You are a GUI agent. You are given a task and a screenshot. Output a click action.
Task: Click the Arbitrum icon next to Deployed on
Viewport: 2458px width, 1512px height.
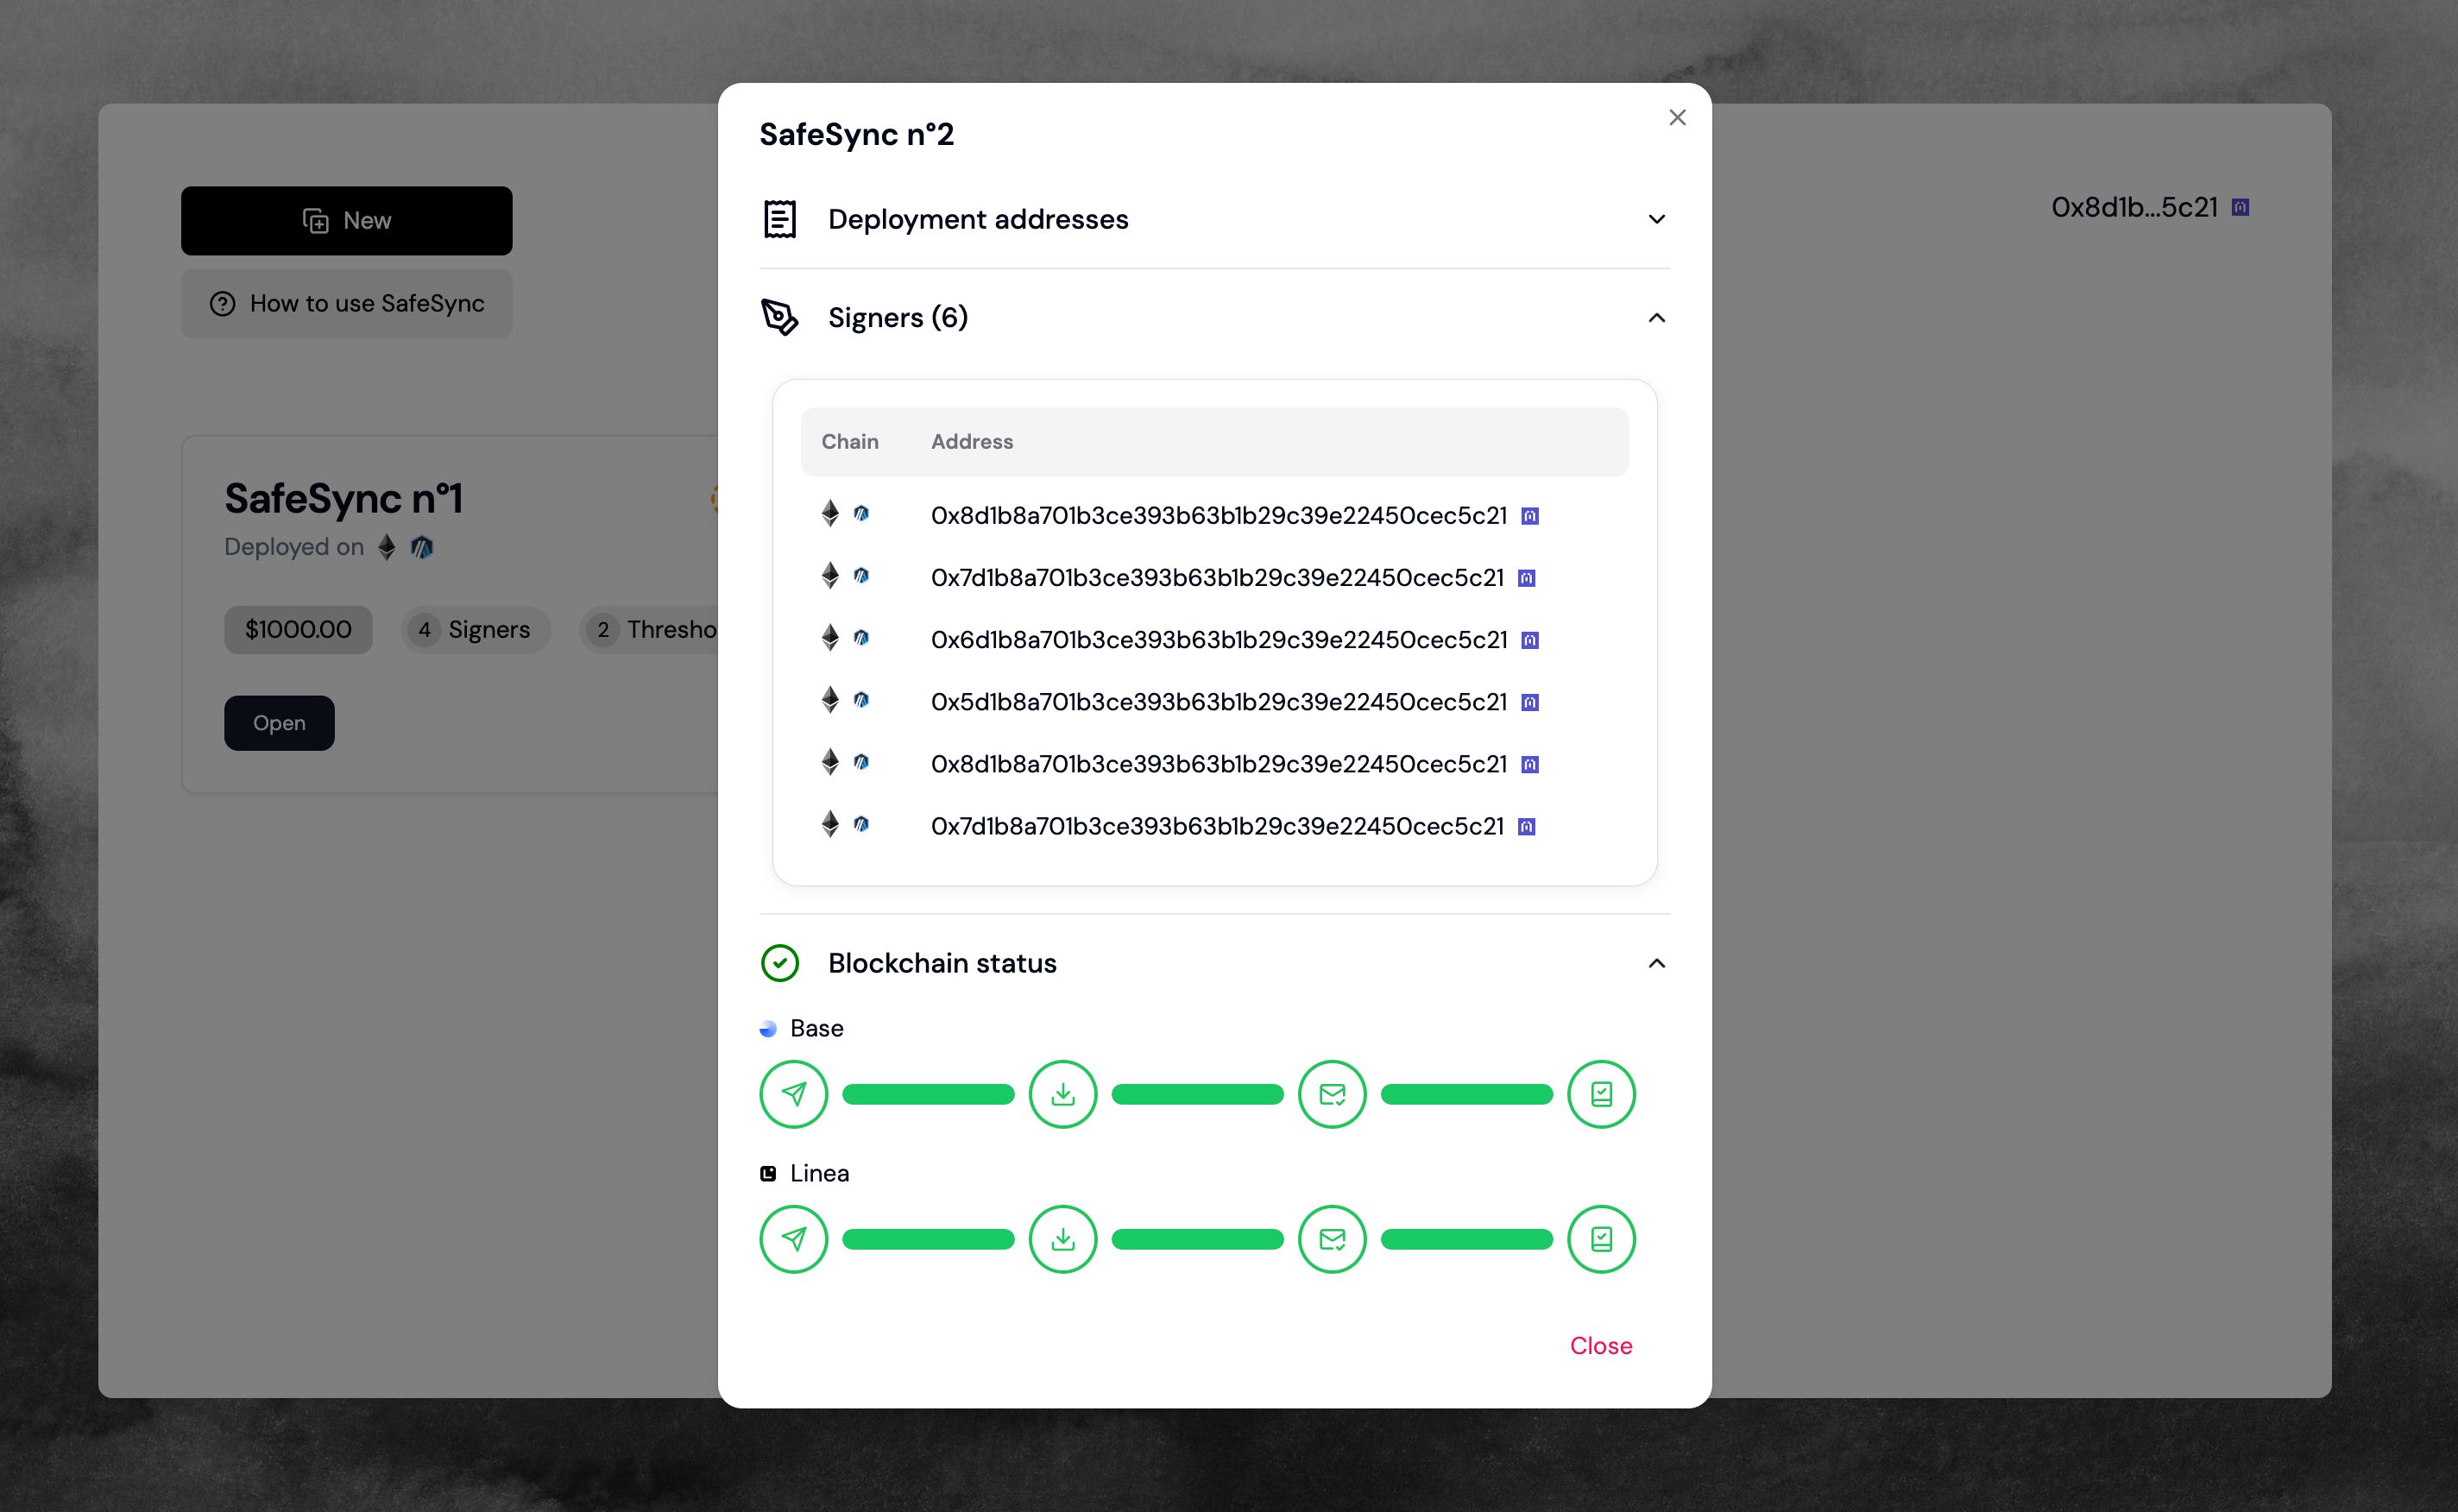click(422, 547)
